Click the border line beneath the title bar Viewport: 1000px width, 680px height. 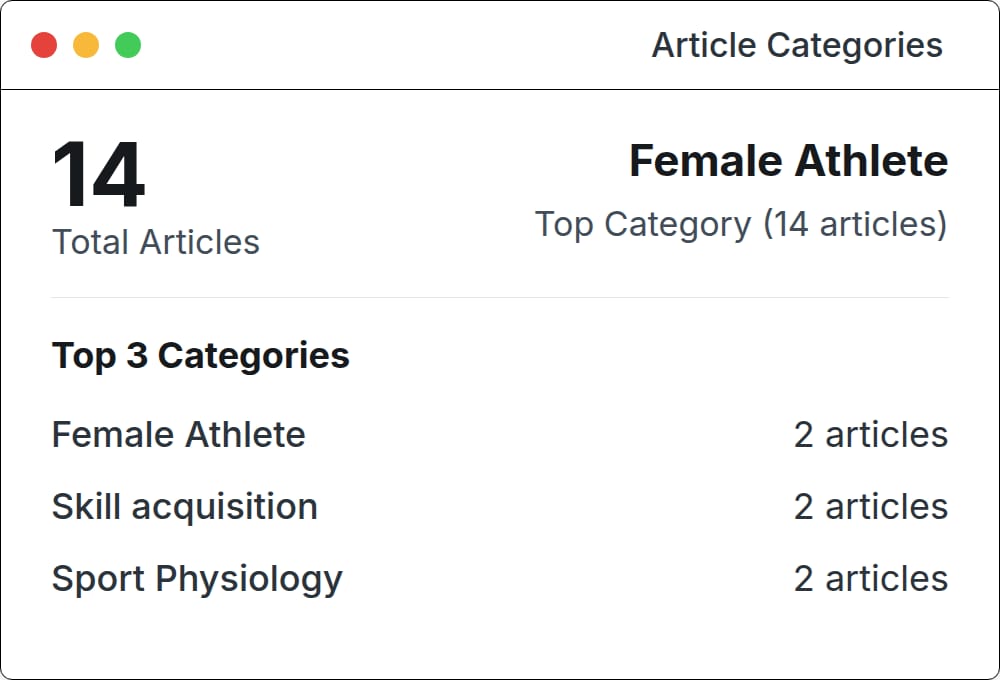point(500,90)
